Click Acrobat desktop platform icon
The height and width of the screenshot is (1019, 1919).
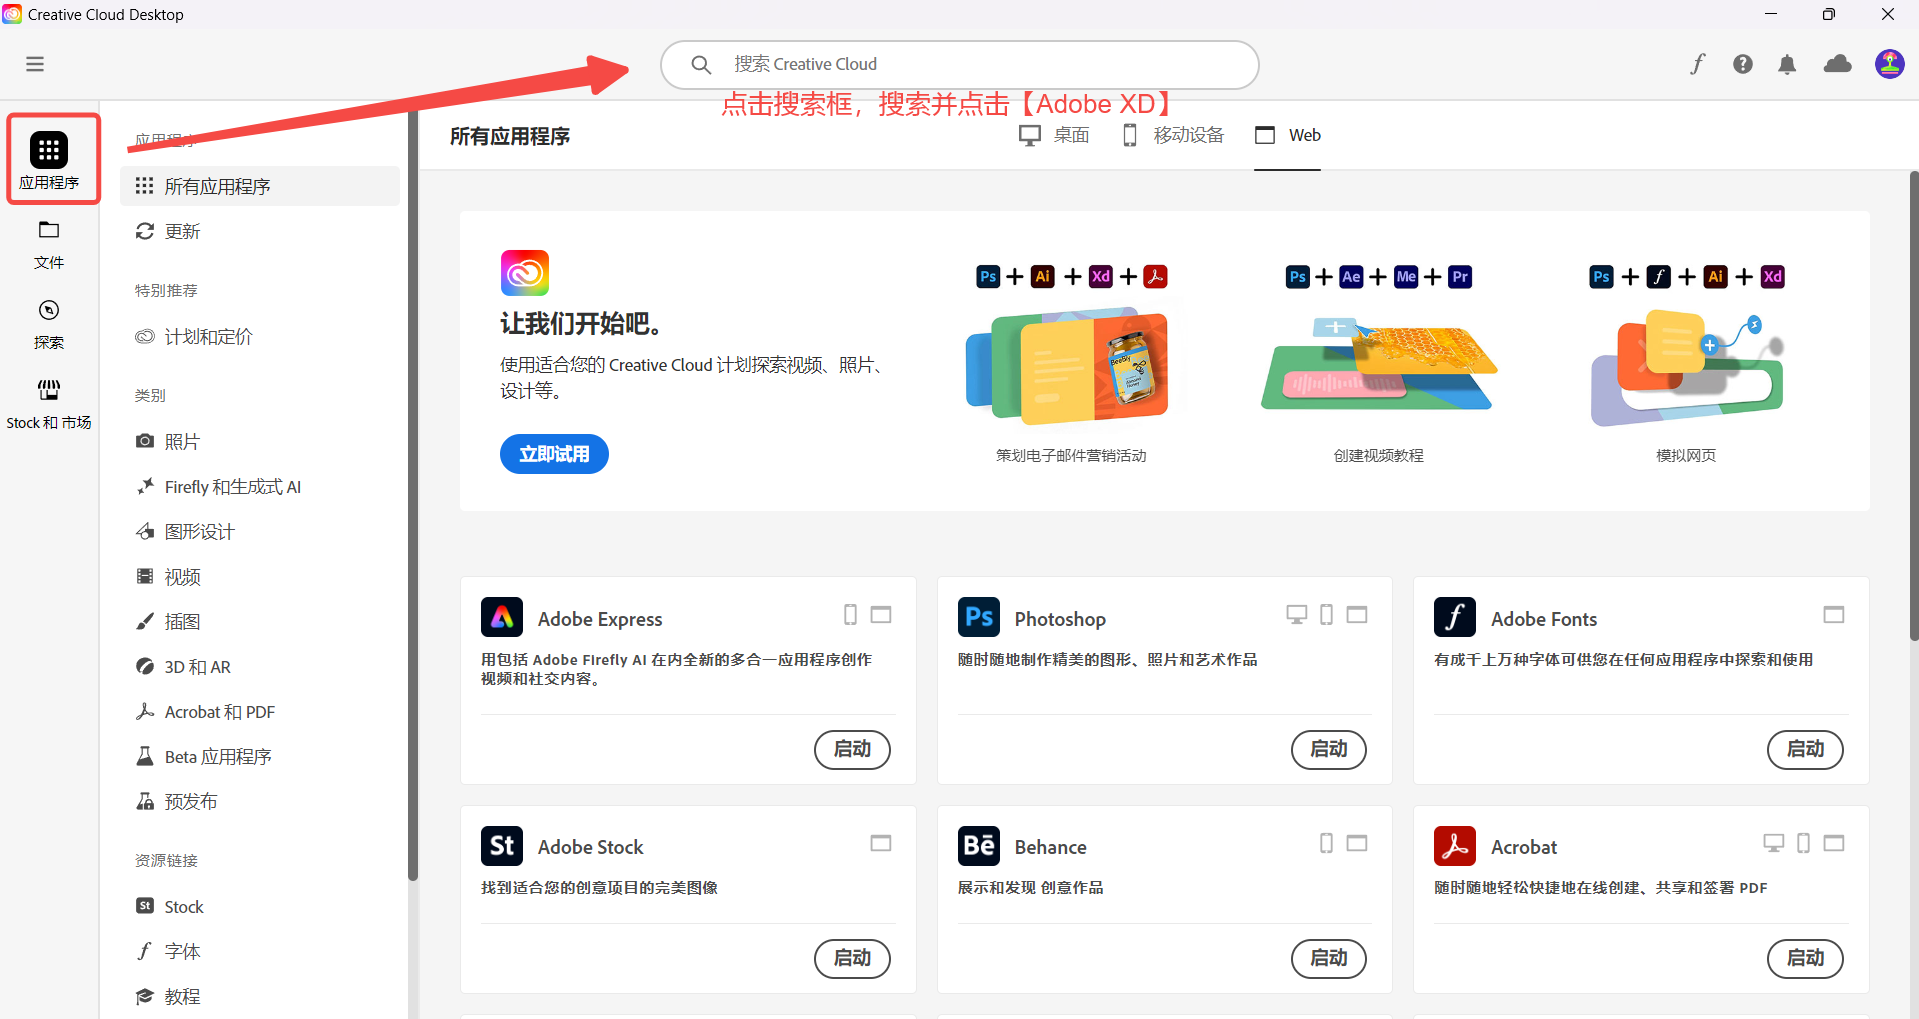pos(1774,843)
